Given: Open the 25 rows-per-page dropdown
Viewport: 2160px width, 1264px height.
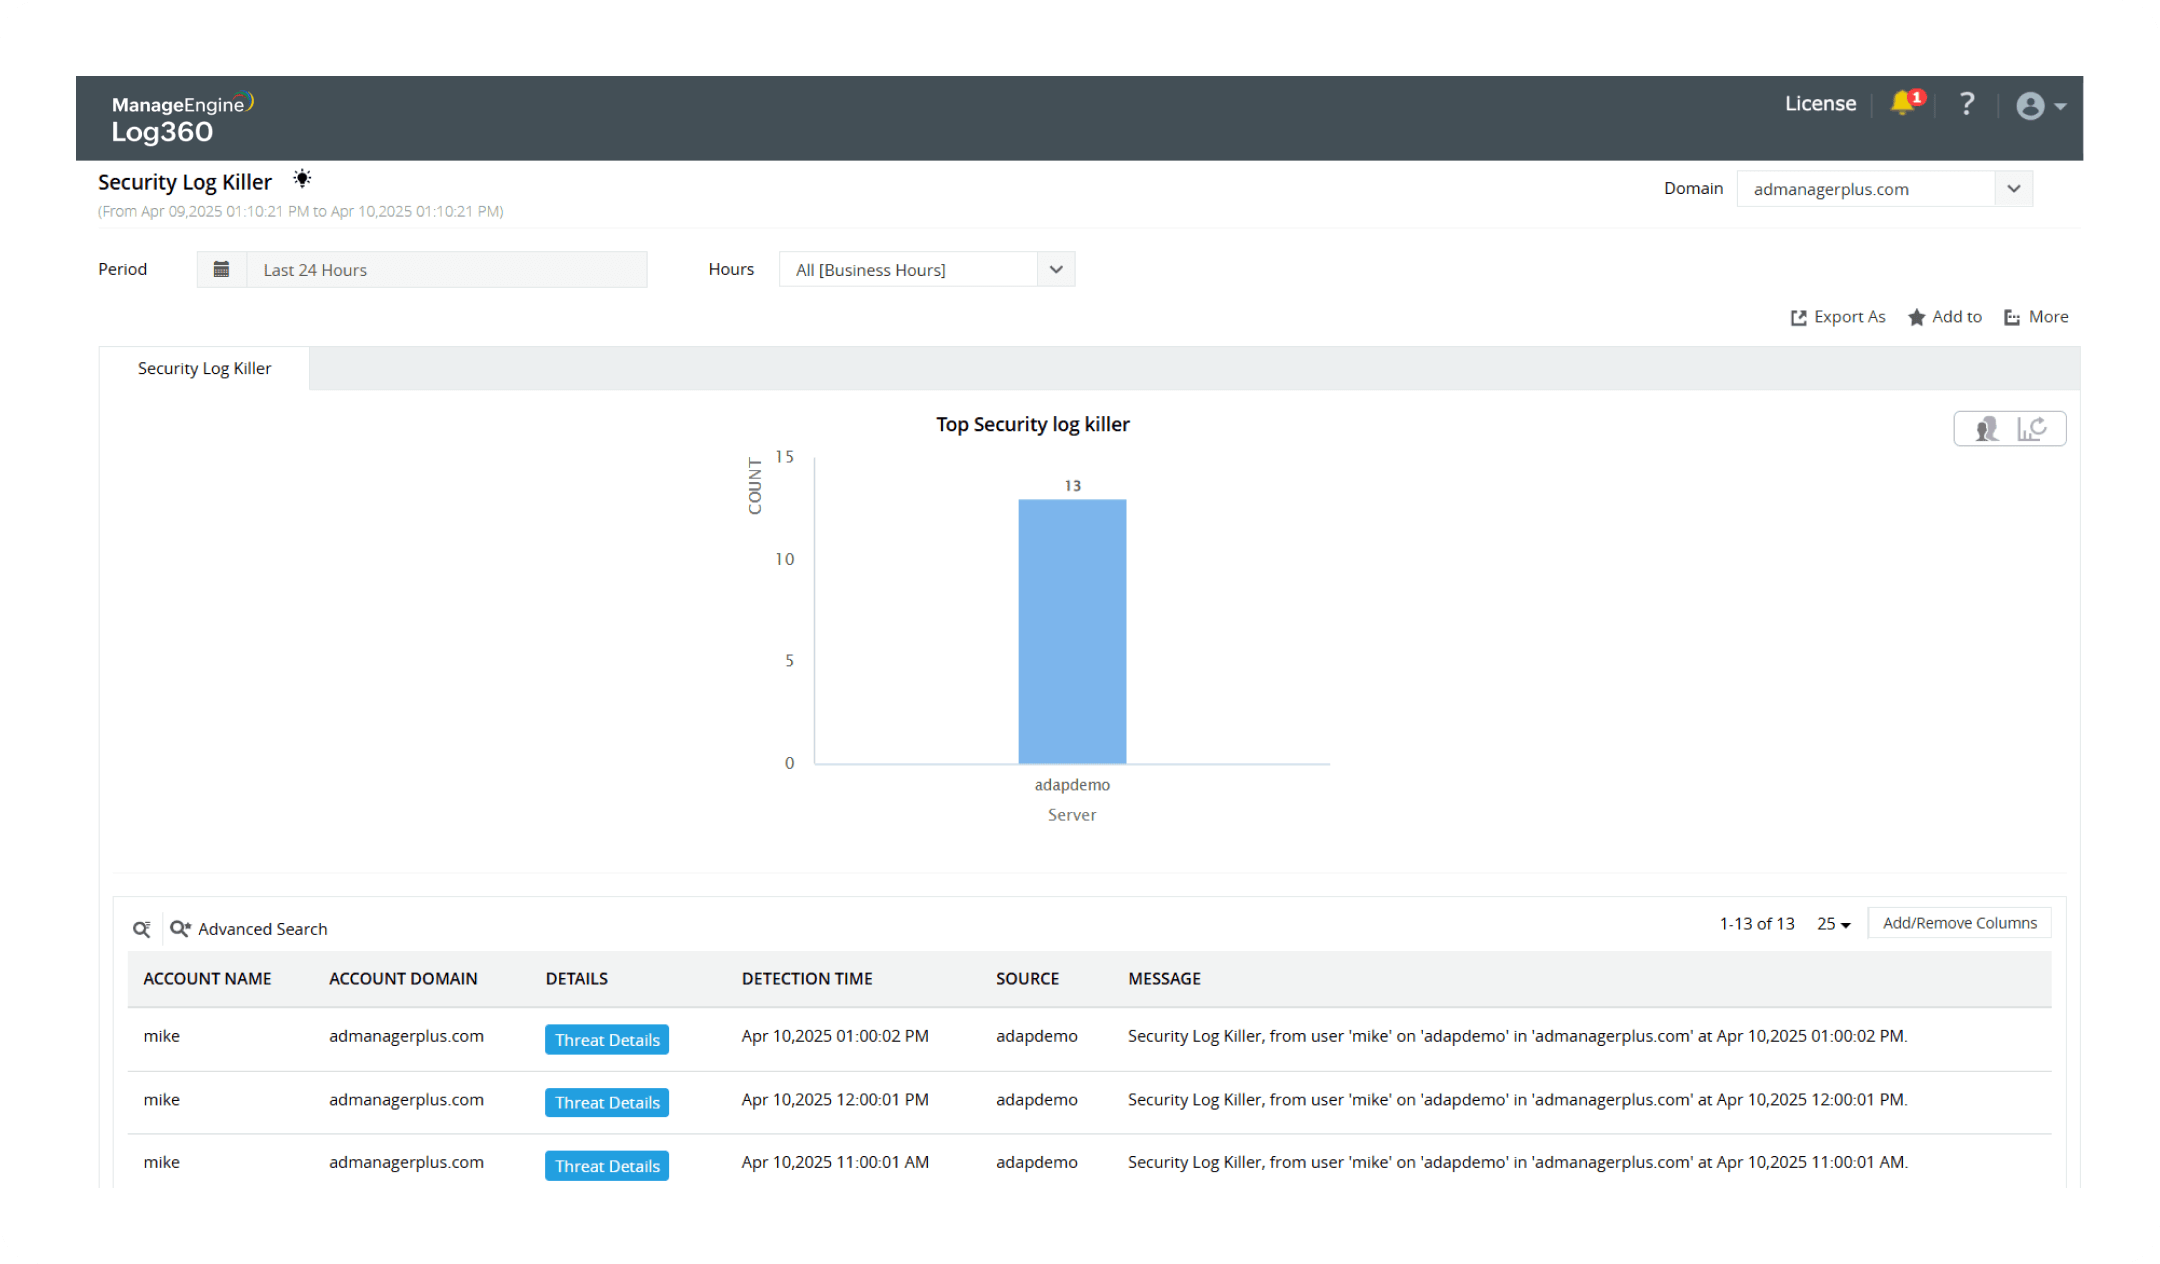Looking at the screenshot, I should [1833, 924].
